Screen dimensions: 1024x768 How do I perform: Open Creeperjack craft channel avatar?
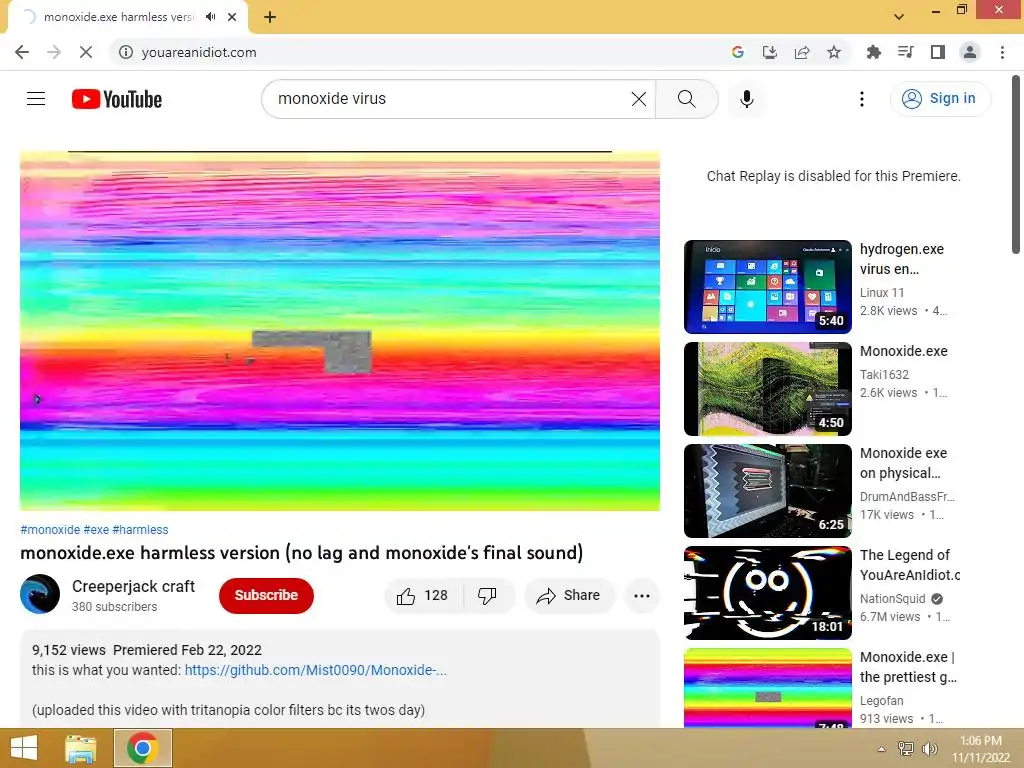[x=40, y=594]
